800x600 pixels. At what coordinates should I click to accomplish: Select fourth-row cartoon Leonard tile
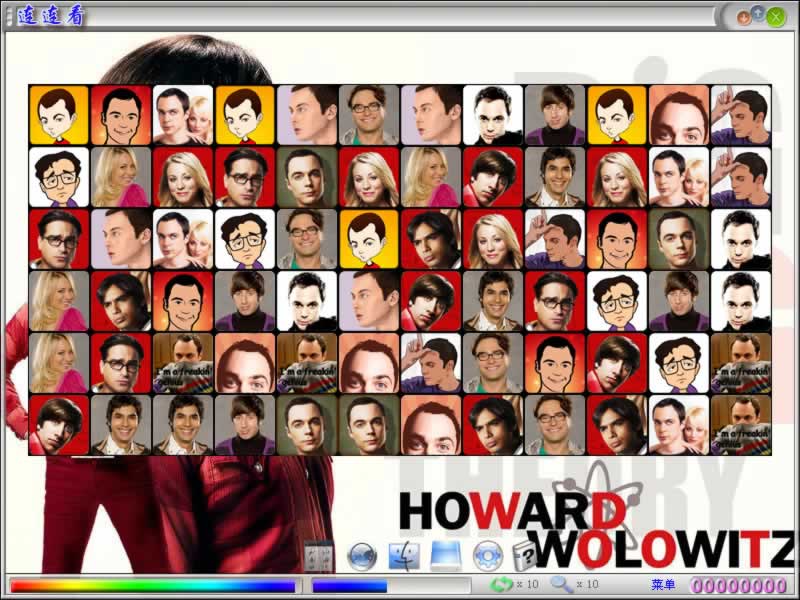point(617,302)
